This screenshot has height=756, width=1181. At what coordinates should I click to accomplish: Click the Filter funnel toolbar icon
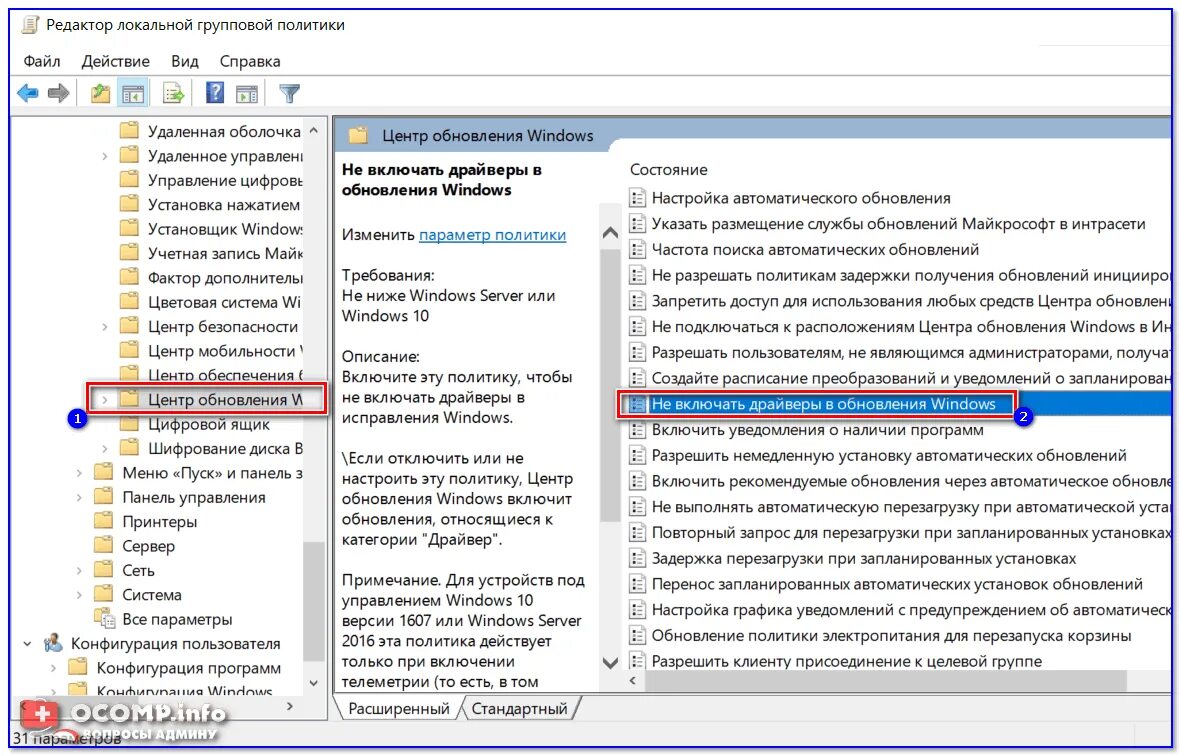289,93
